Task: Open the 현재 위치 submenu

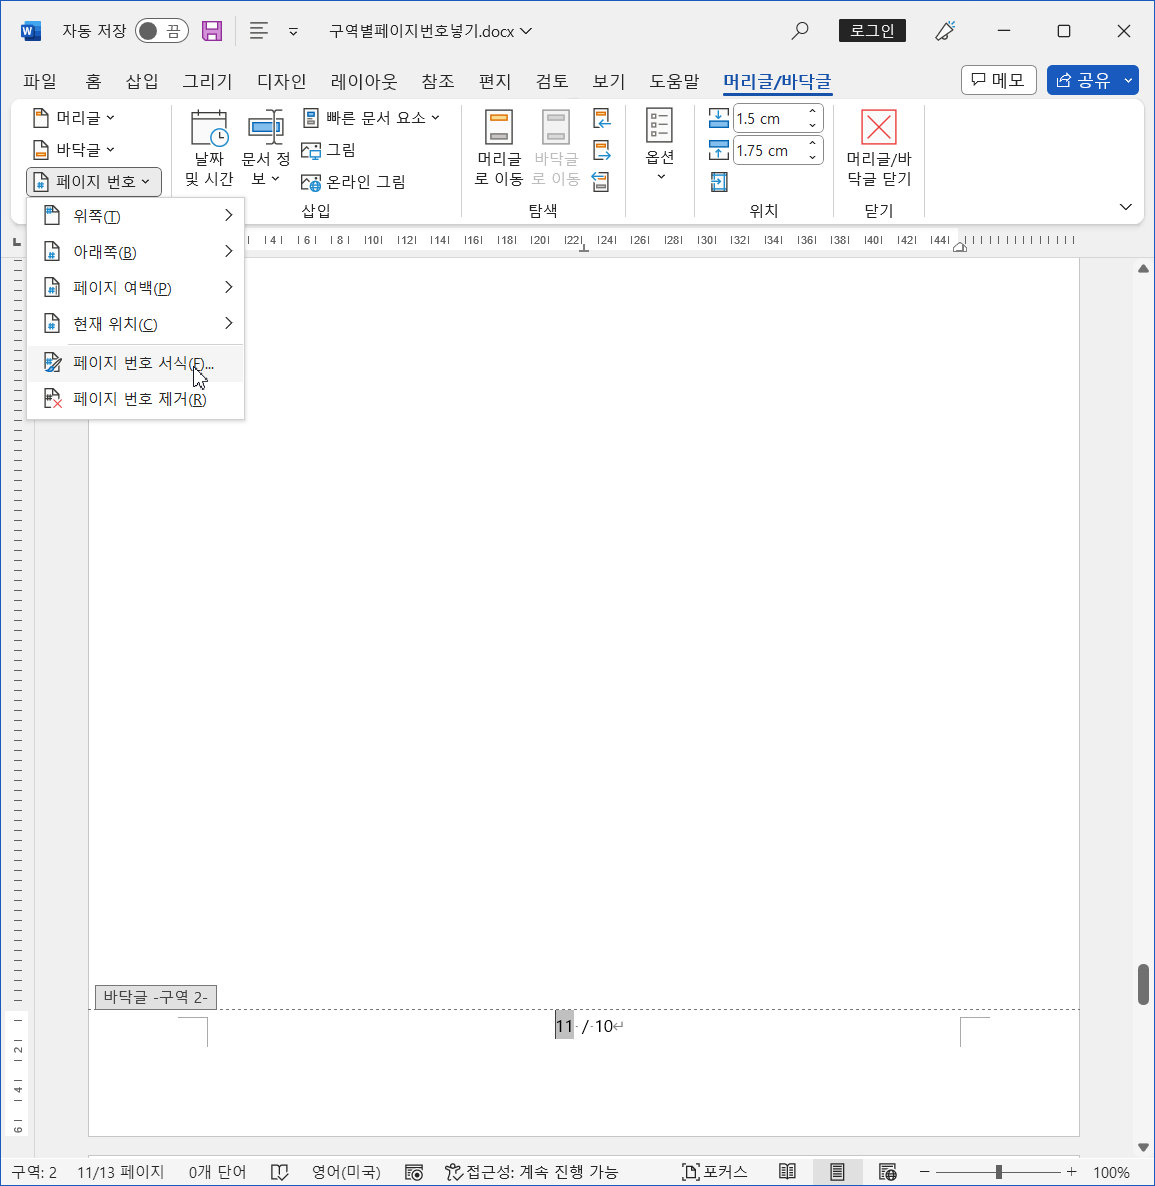Action: [135, 324]
